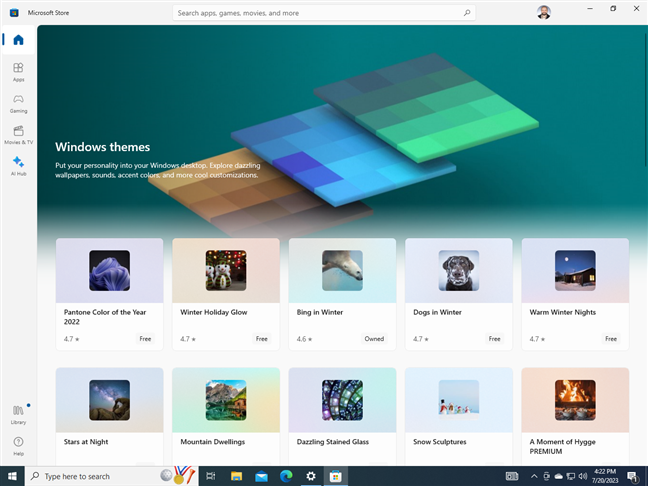648x486 pixels.
Task: Click Free button on Dogs in Winter
Action: (494, 339)
